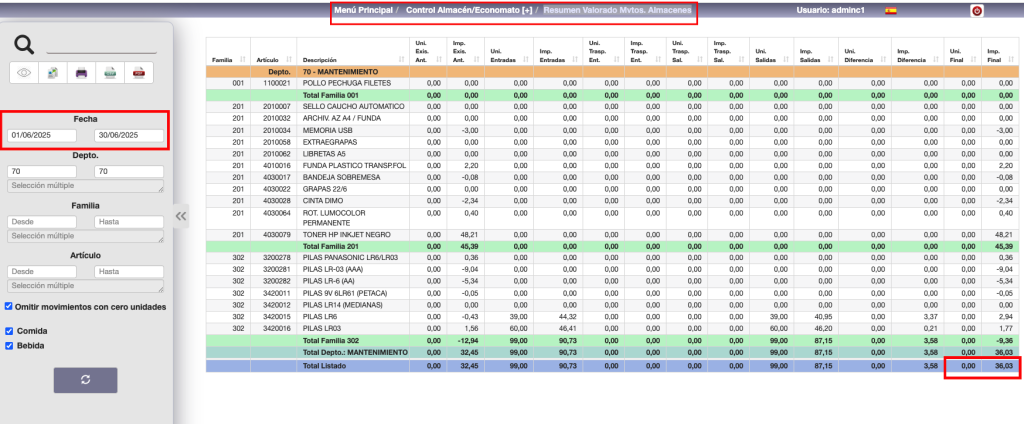Open Familia Selección múltiple dropdown
The width and height of the screenshot is (1024, 424).
coord(85,236)
